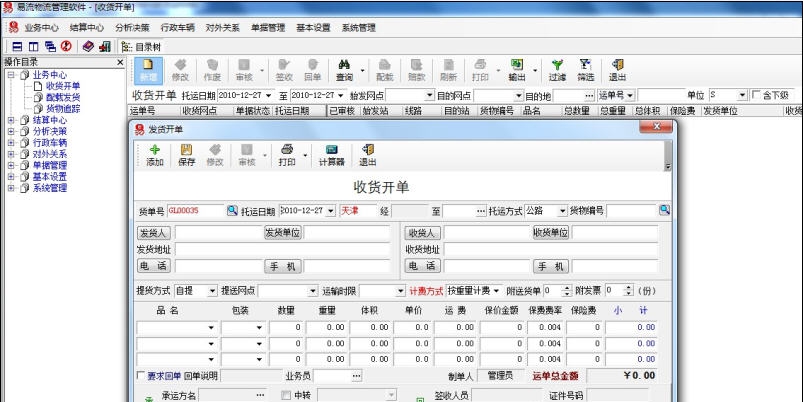Click the 签收 toolbar icon
The image size is (803, 402).
pos(284,65)
